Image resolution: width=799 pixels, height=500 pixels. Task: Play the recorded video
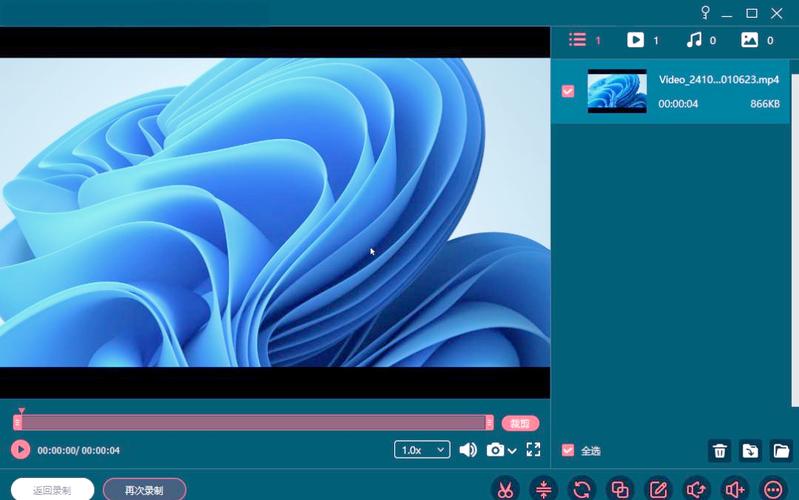(20, 450)
